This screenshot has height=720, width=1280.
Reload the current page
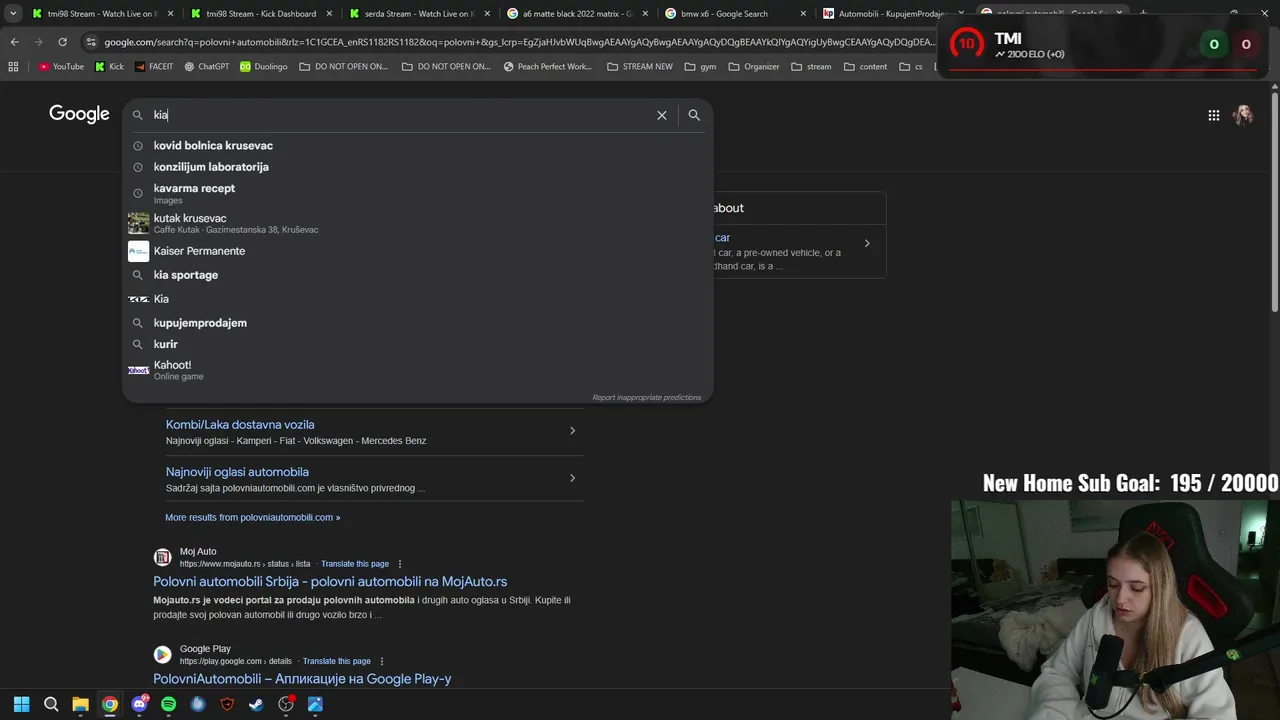click(62, 42)
